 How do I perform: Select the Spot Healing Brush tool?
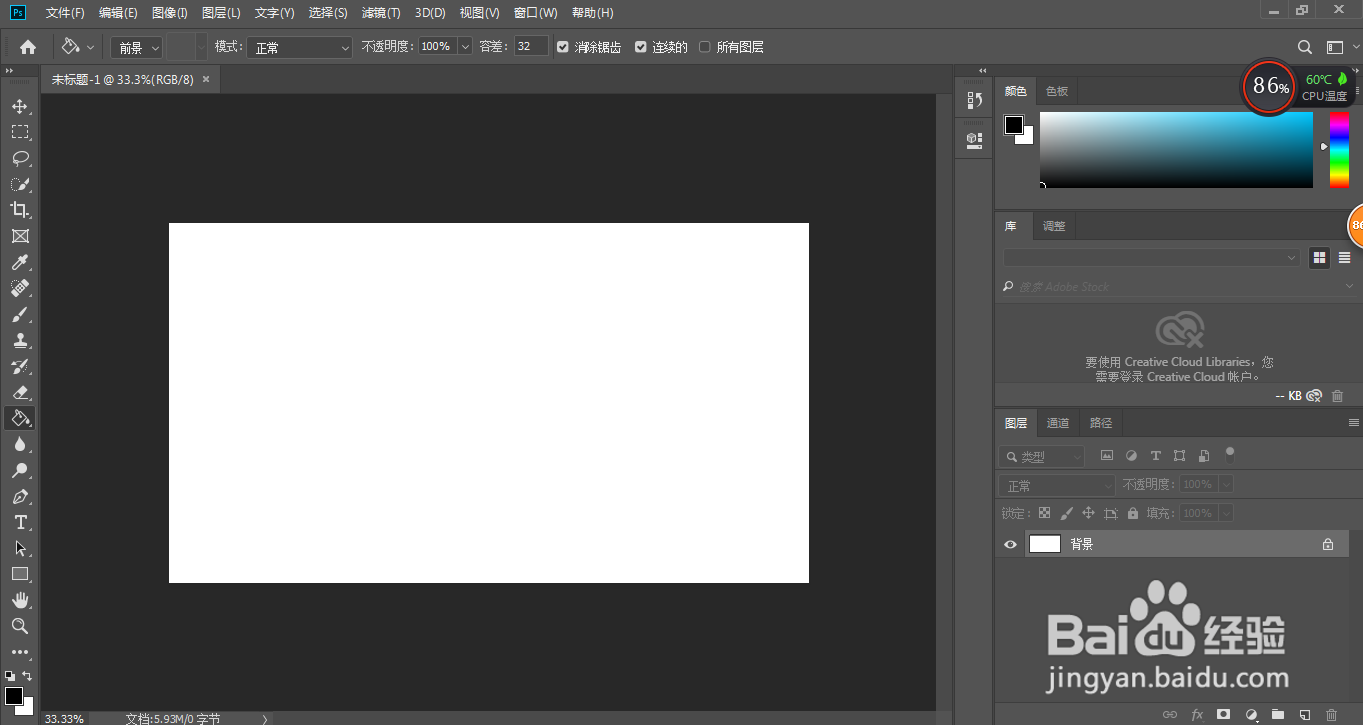[x=20, y=288]
